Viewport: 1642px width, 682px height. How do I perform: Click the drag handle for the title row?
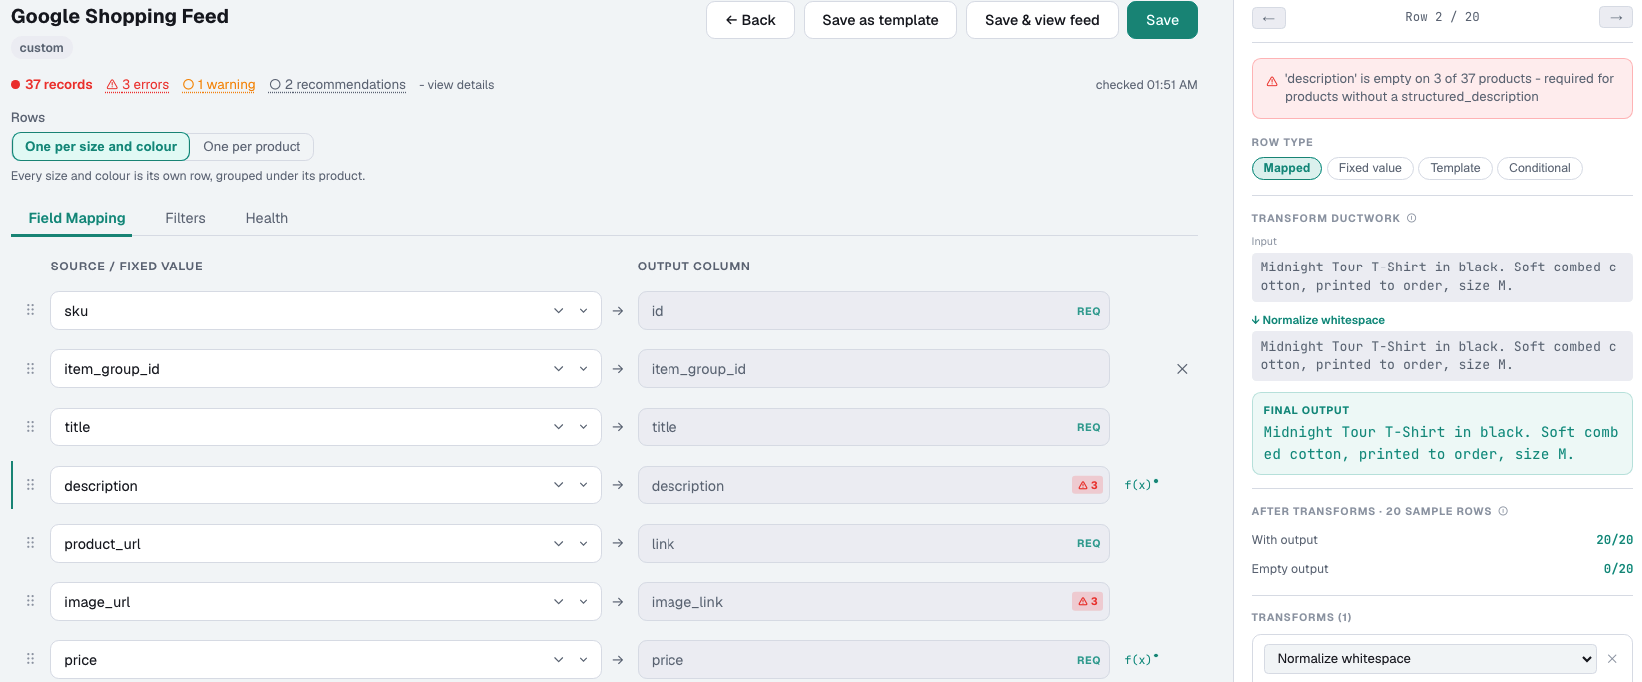coord(30,426)
